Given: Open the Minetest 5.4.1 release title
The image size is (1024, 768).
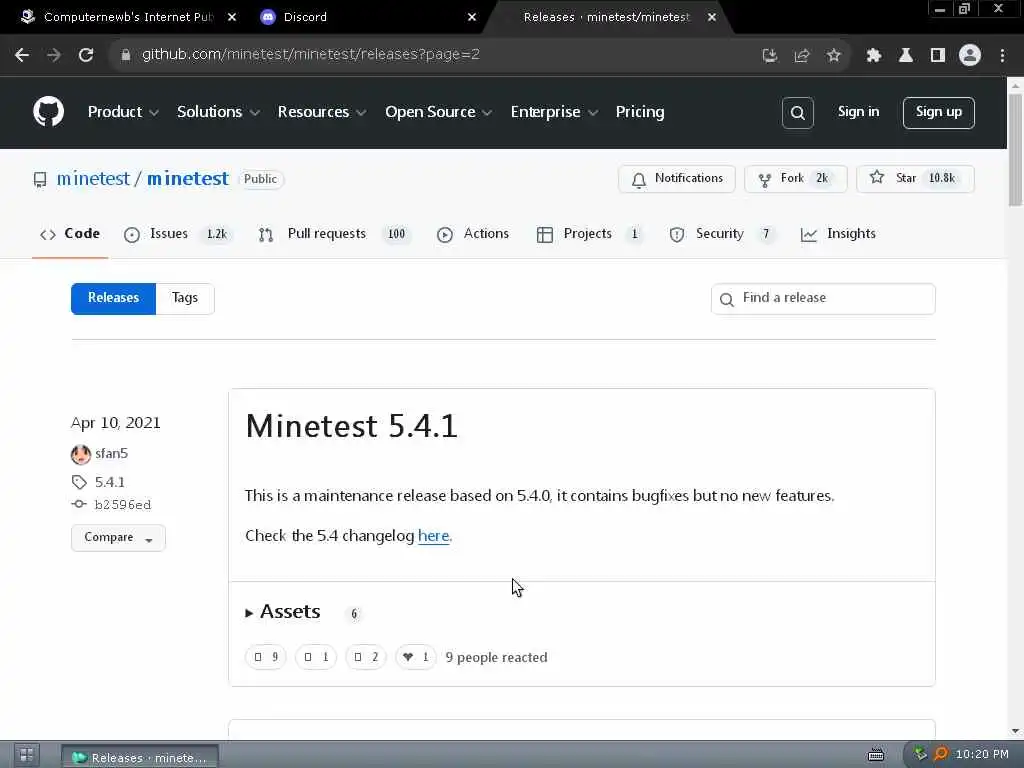Looking at the screenshot, I should [351, 426].
